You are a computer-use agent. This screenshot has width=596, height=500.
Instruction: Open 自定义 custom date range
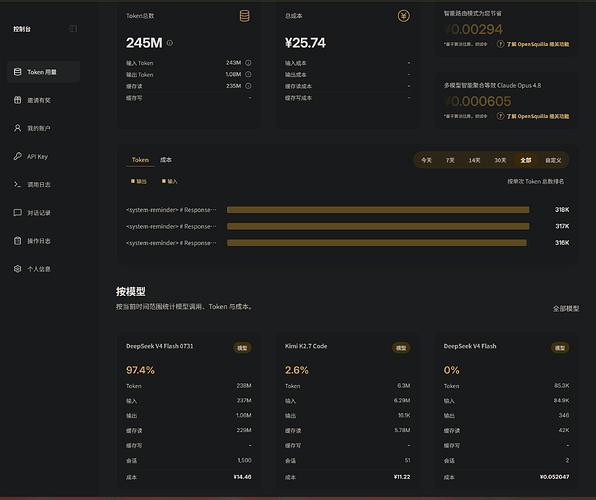click(x=553, y=160)
